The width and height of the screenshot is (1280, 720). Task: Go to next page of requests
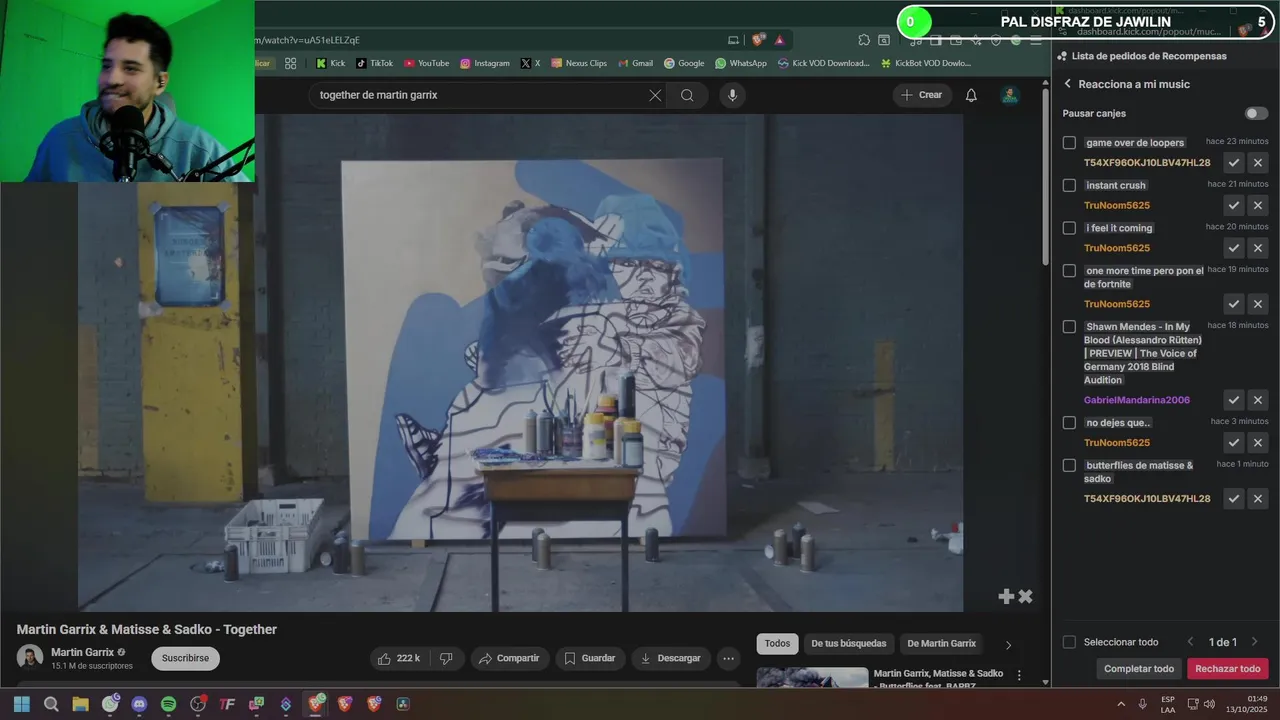click(x=1254, y=642)
